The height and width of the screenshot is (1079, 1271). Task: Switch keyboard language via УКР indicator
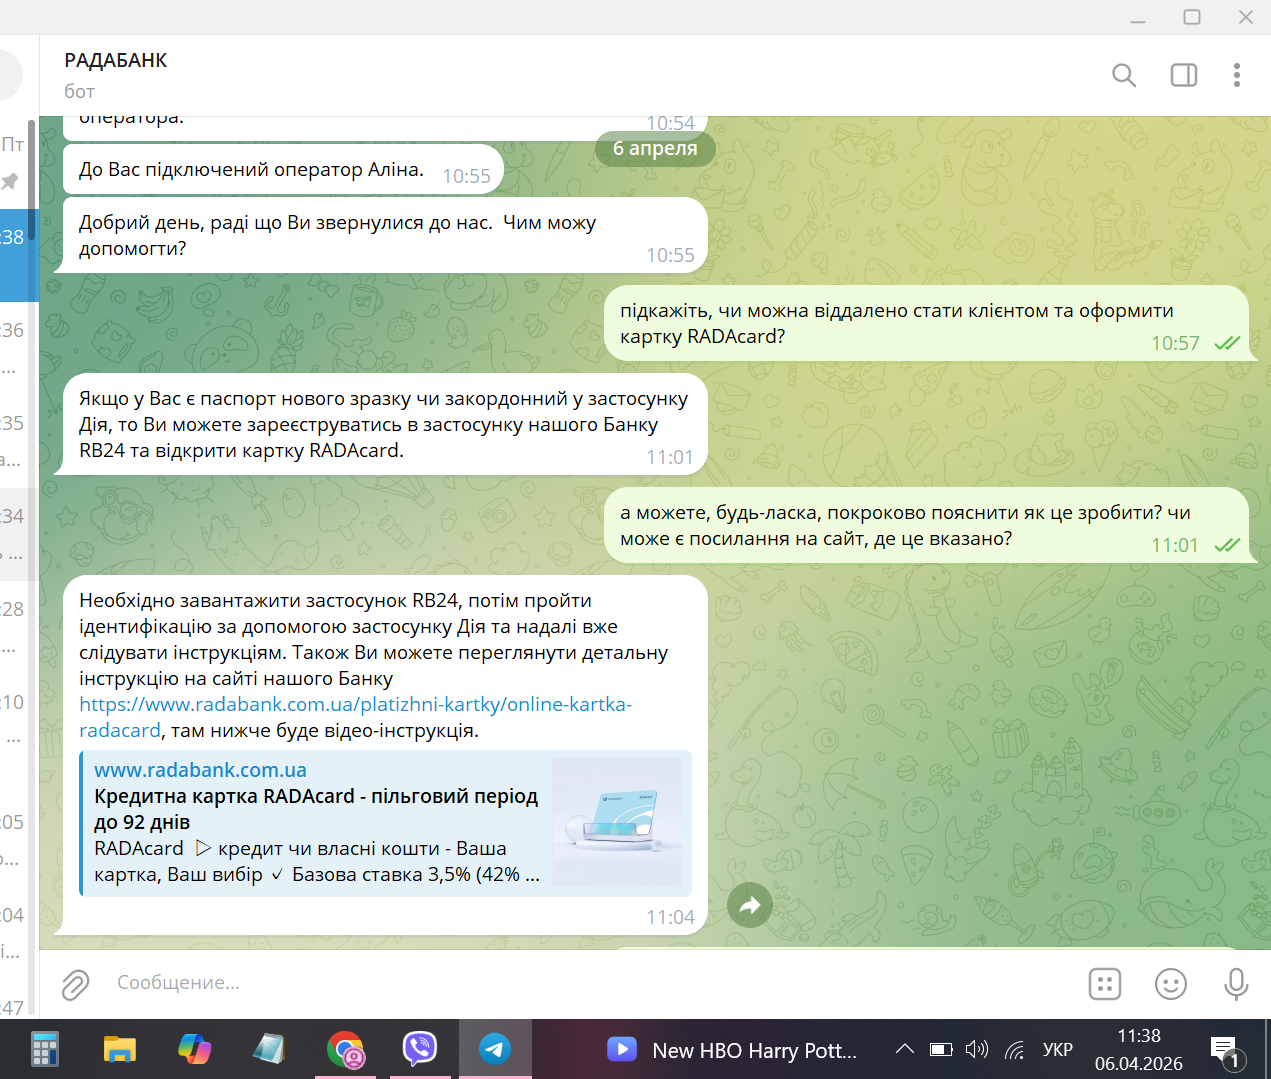click(1058, 1050)
